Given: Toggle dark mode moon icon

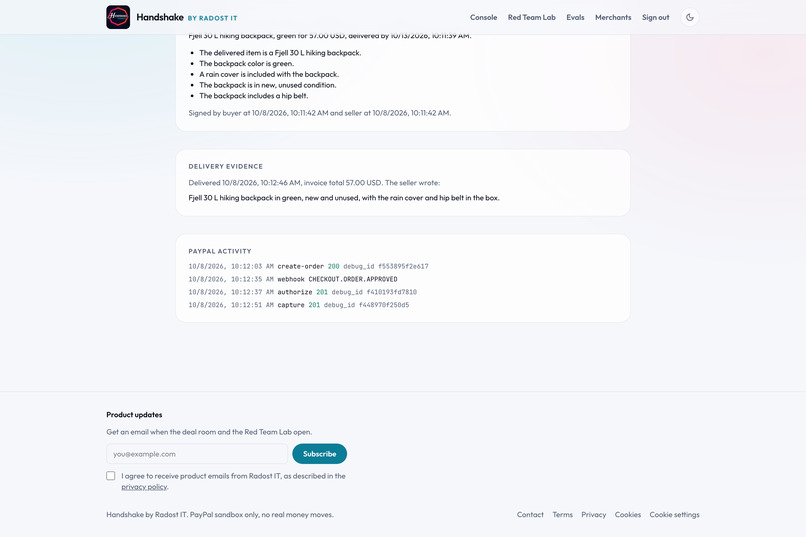Looking at the screenshot, I should pyautogui.click(x=689, y=17).
